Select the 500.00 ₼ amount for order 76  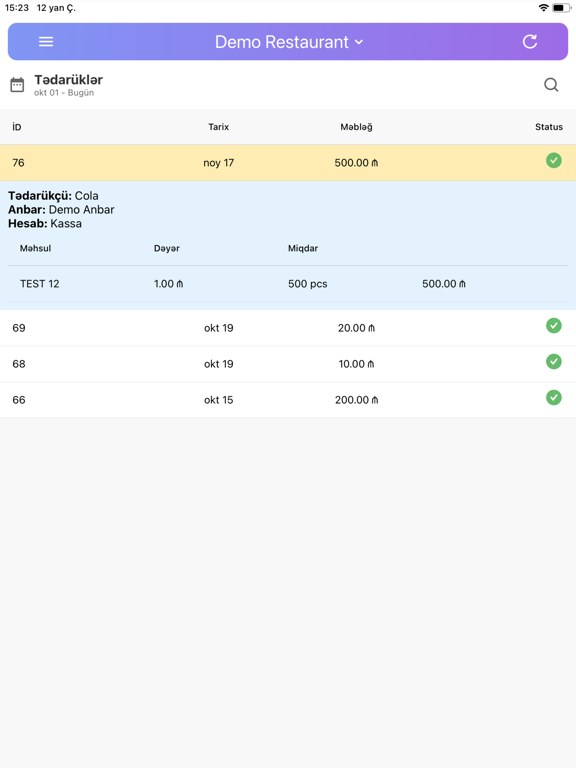pyautogui.click(x=356, y=163)
